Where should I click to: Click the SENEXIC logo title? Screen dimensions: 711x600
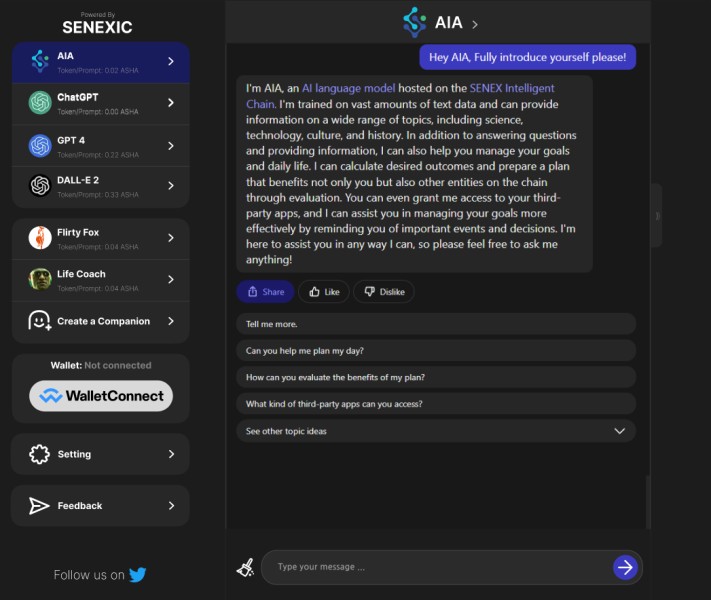97,27
